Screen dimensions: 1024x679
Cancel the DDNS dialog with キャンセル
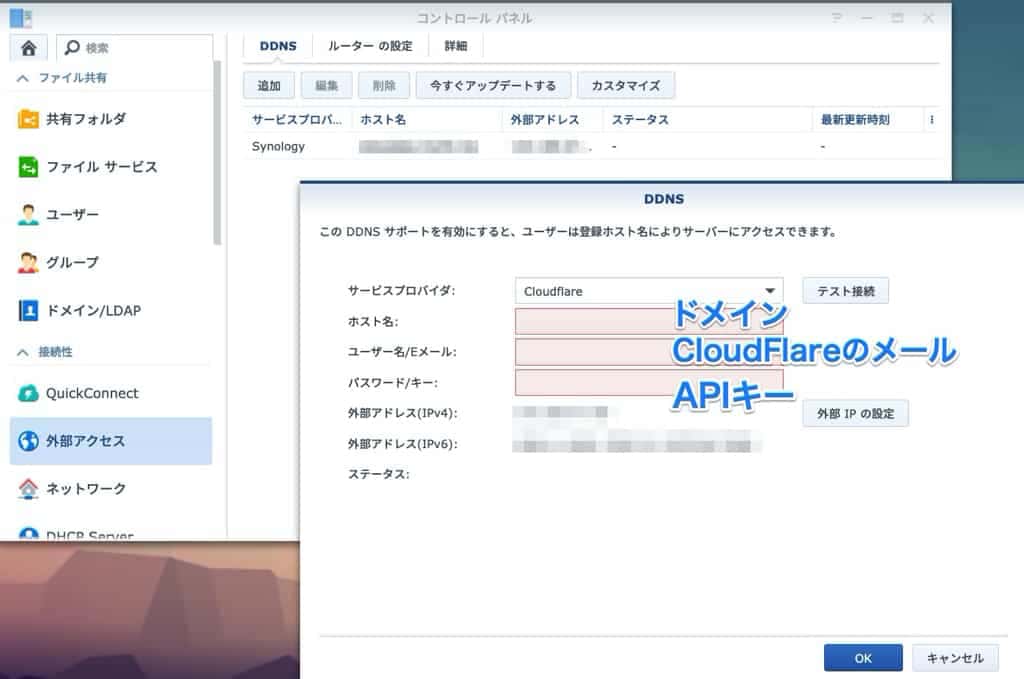(x=955, y=658)
